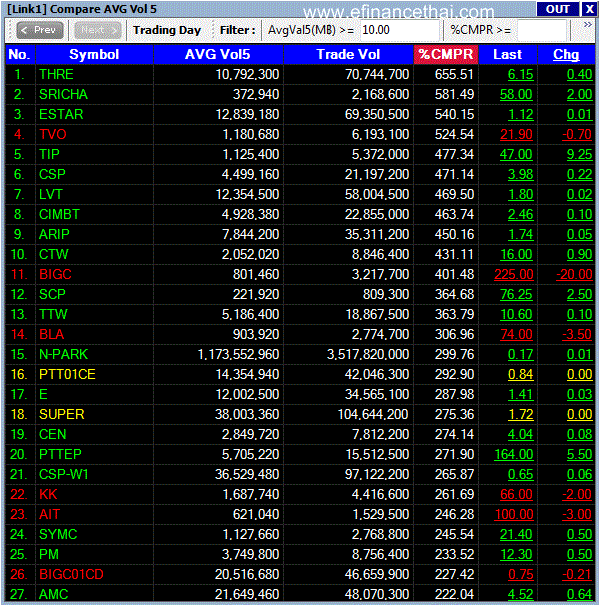Viewport: 605px width, 606px height.
Task: Click last price 225.00 for BIGC
Action: coord(513,274)
